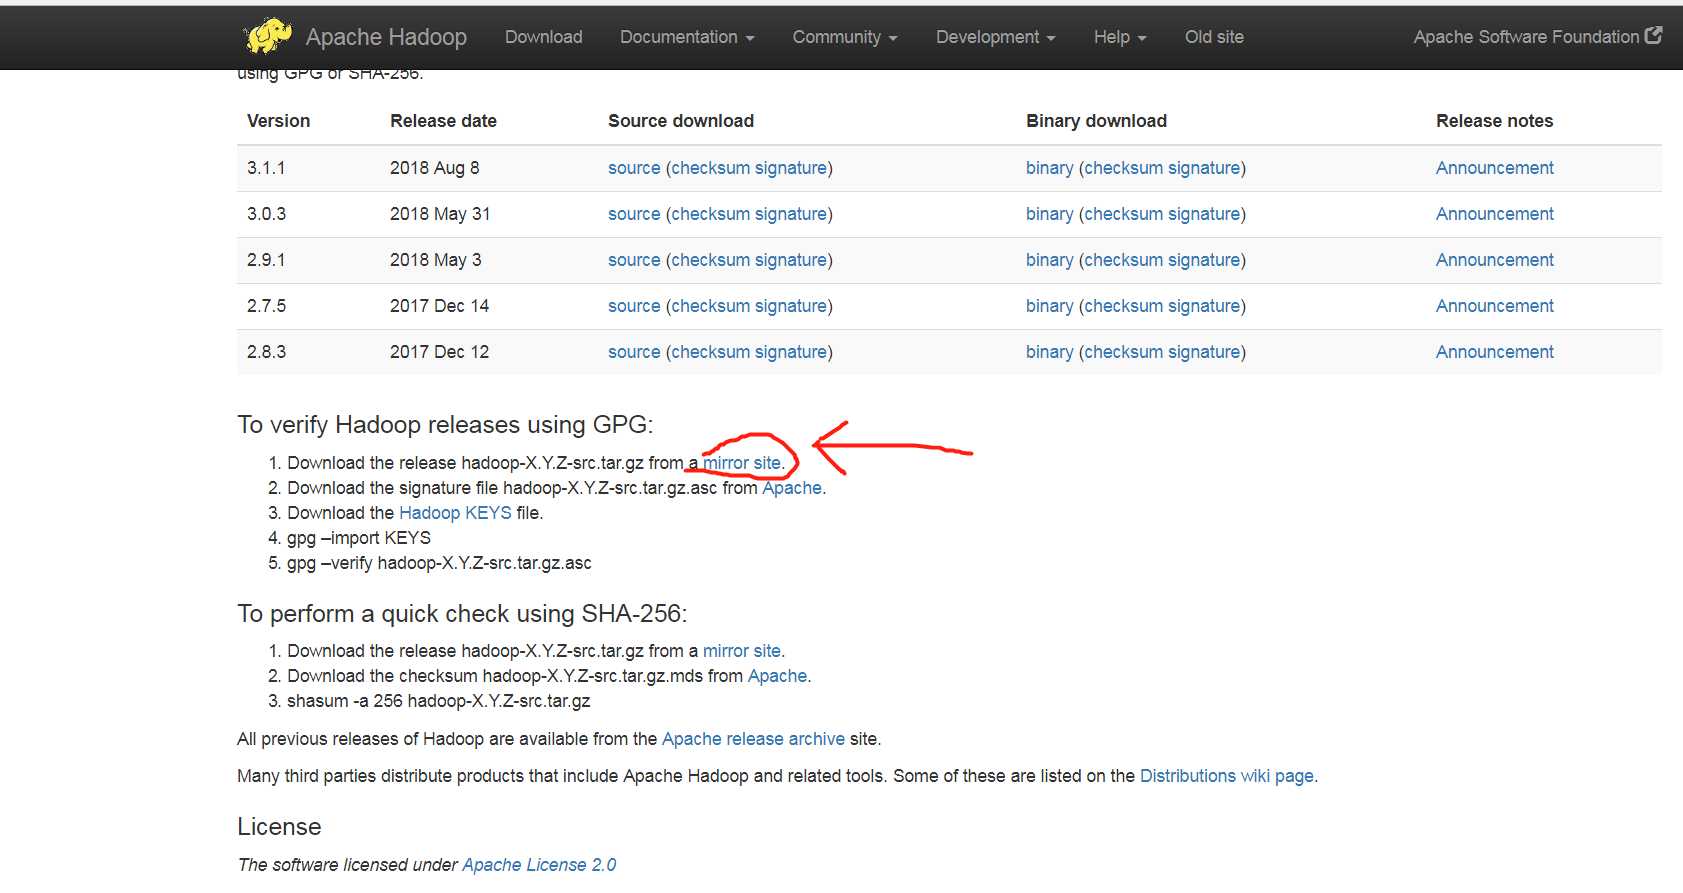Open source checksum for version 2.8.3
The image size is (1683, 893).
click(710, 352)
